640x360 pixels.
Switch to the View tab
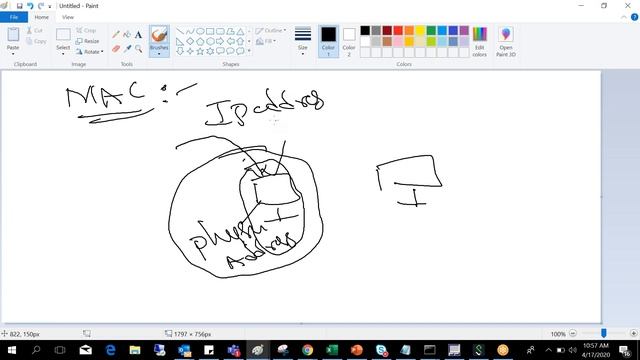(68, 17)
